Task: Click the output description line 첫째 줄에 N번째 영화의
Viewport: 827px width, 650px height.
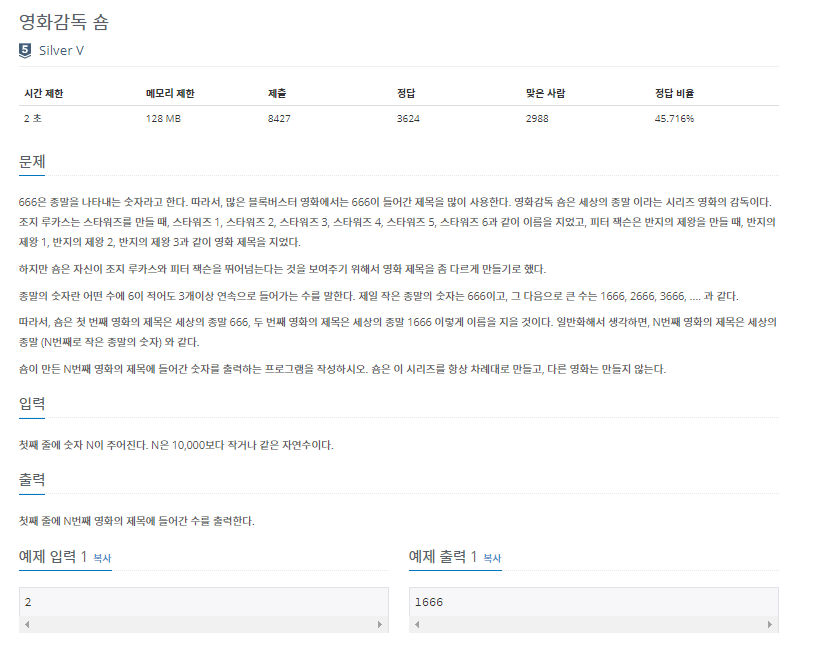Action: 137,521
